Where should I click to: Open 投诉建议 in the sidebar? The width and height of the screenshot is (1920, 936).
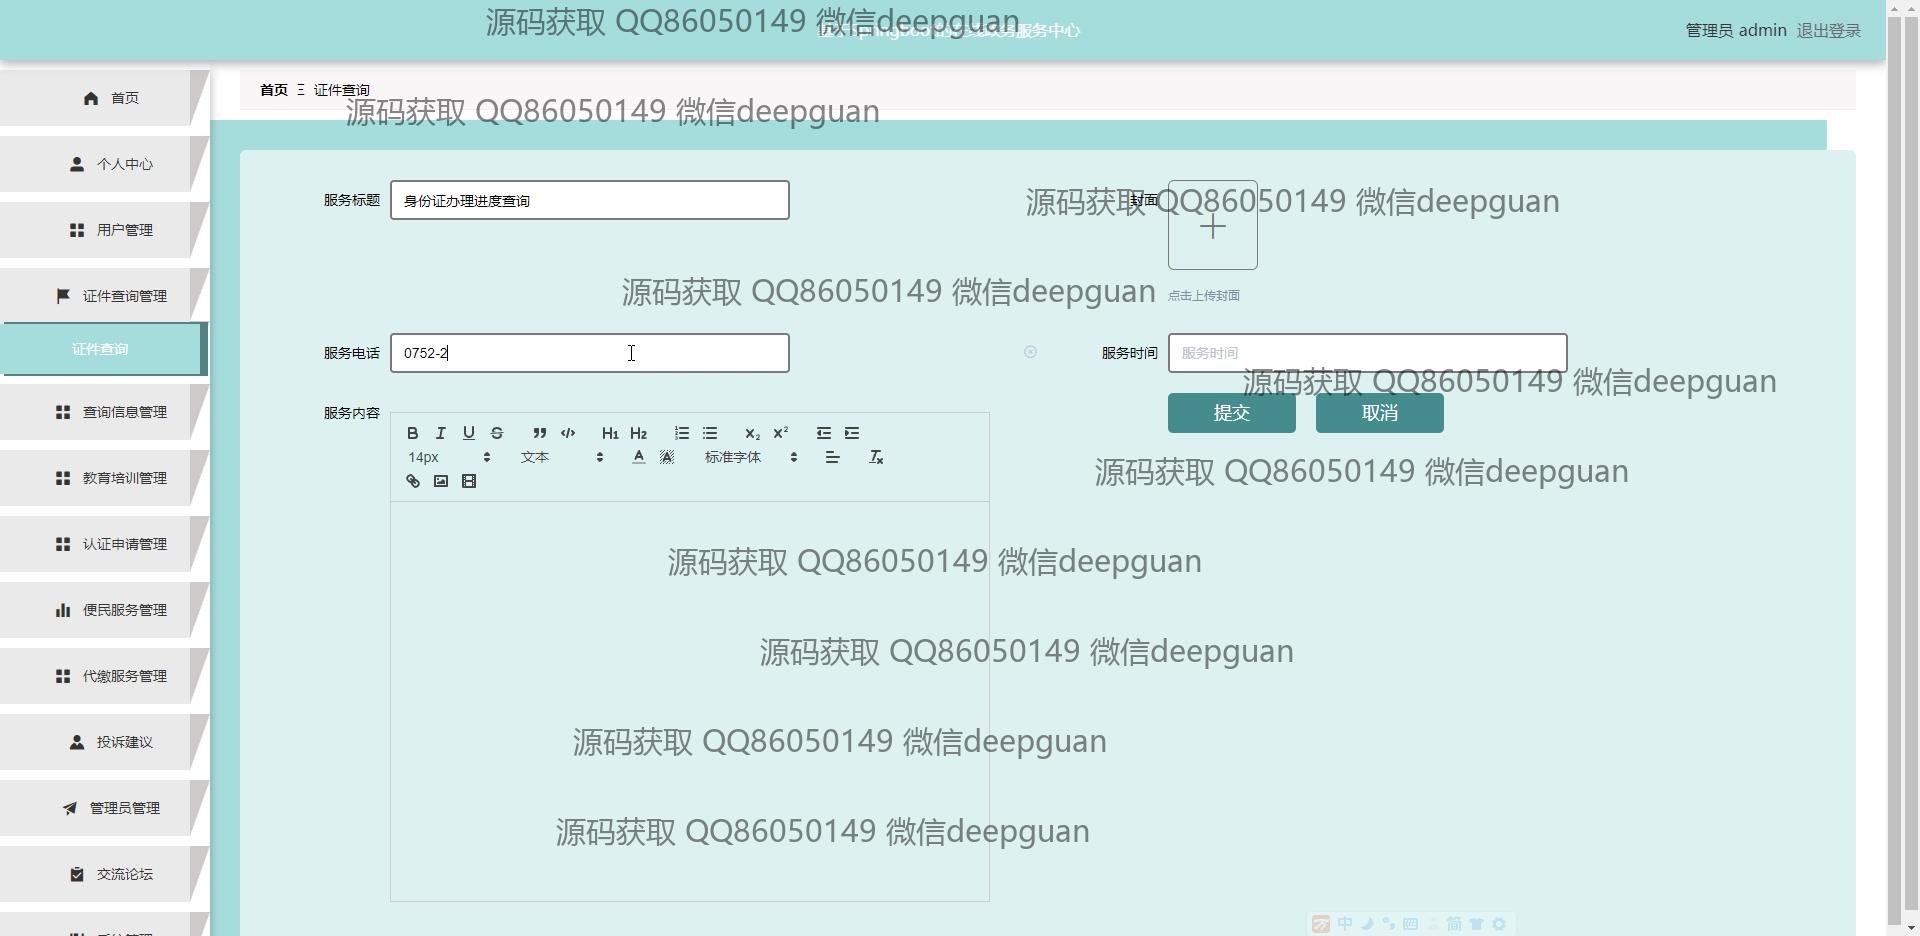(x=104, y=742)
